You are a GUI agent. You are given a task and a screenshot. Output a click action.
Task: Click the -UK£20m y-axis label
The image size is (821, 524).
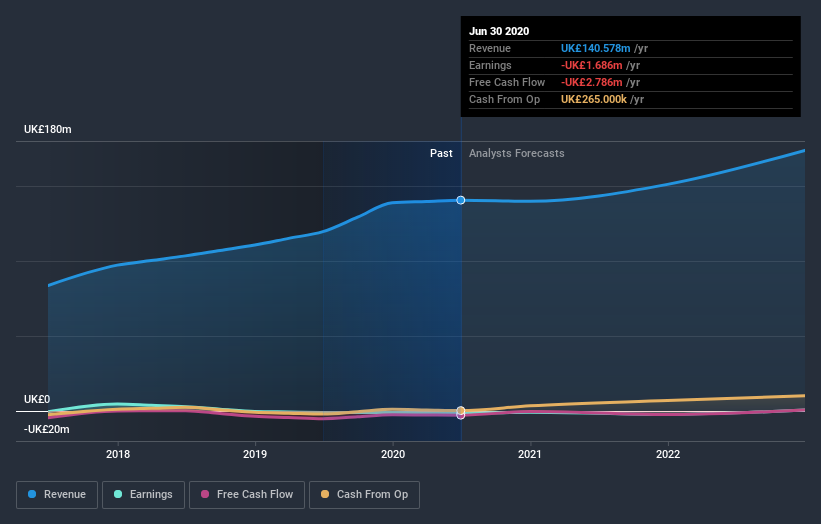(47, 429)
